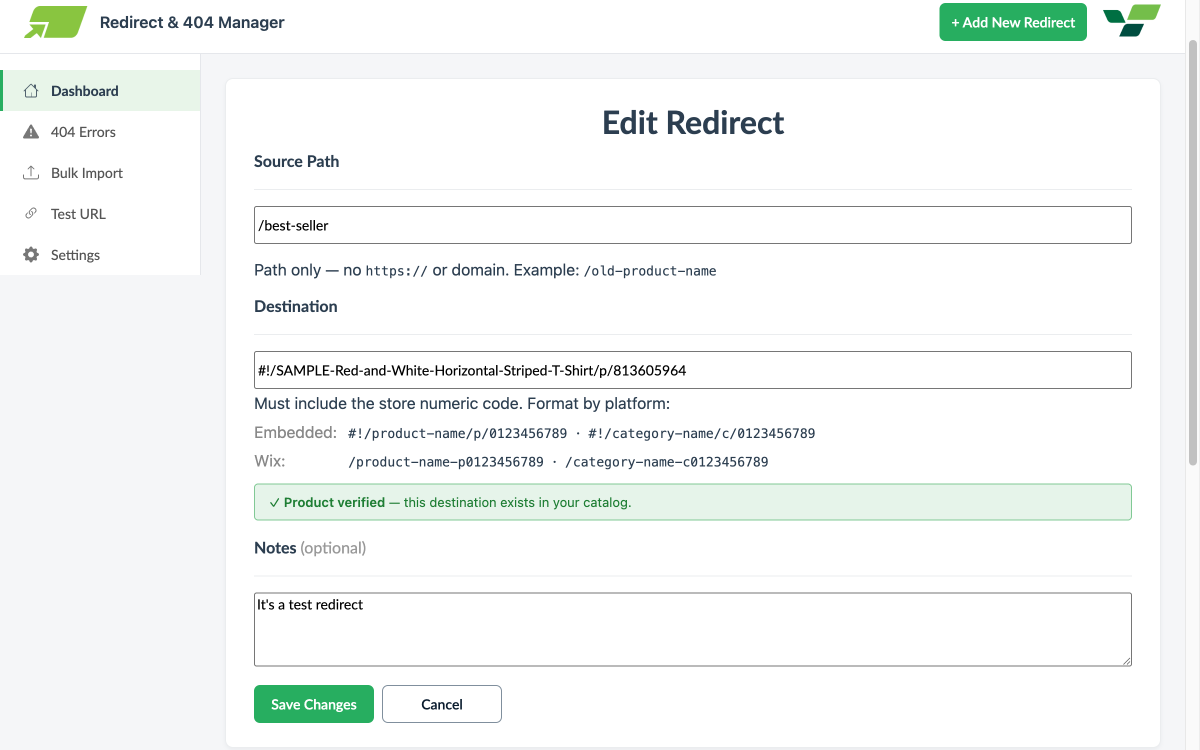
Task: Click the 404 Errors warning triangle icon
Action: click(31, 132)
